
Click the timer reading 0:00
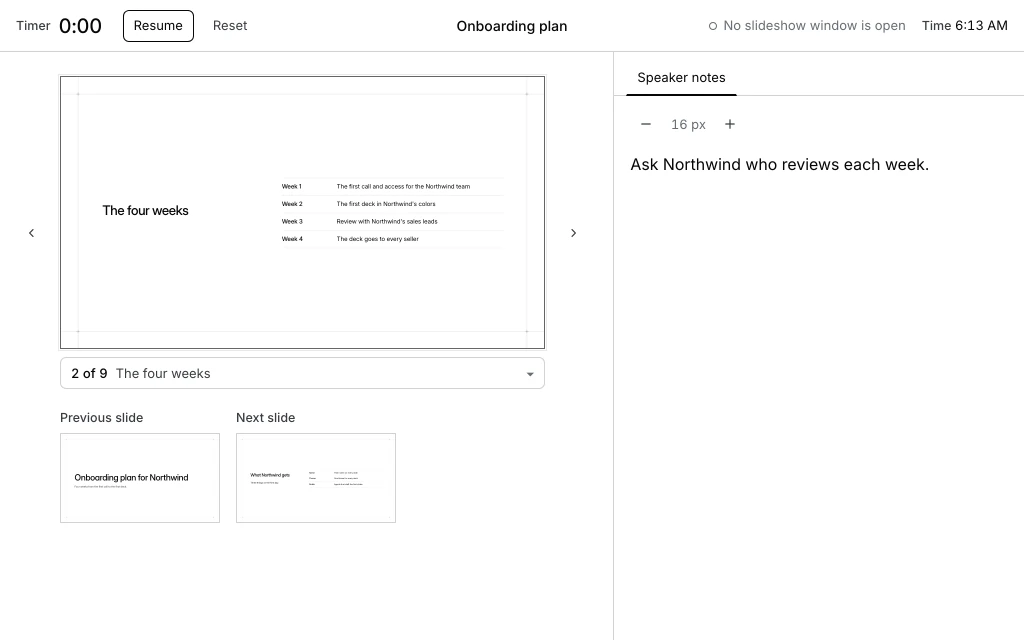point(80,26)
